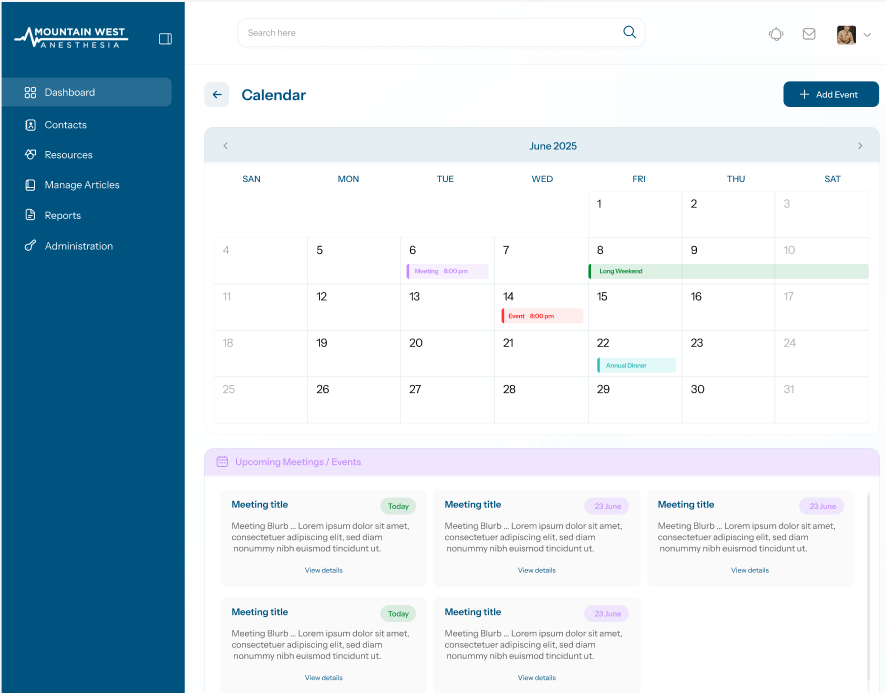Open View details on the first Today meeting
The height and width of the screenshot is (693, 886).
[323, 570]
